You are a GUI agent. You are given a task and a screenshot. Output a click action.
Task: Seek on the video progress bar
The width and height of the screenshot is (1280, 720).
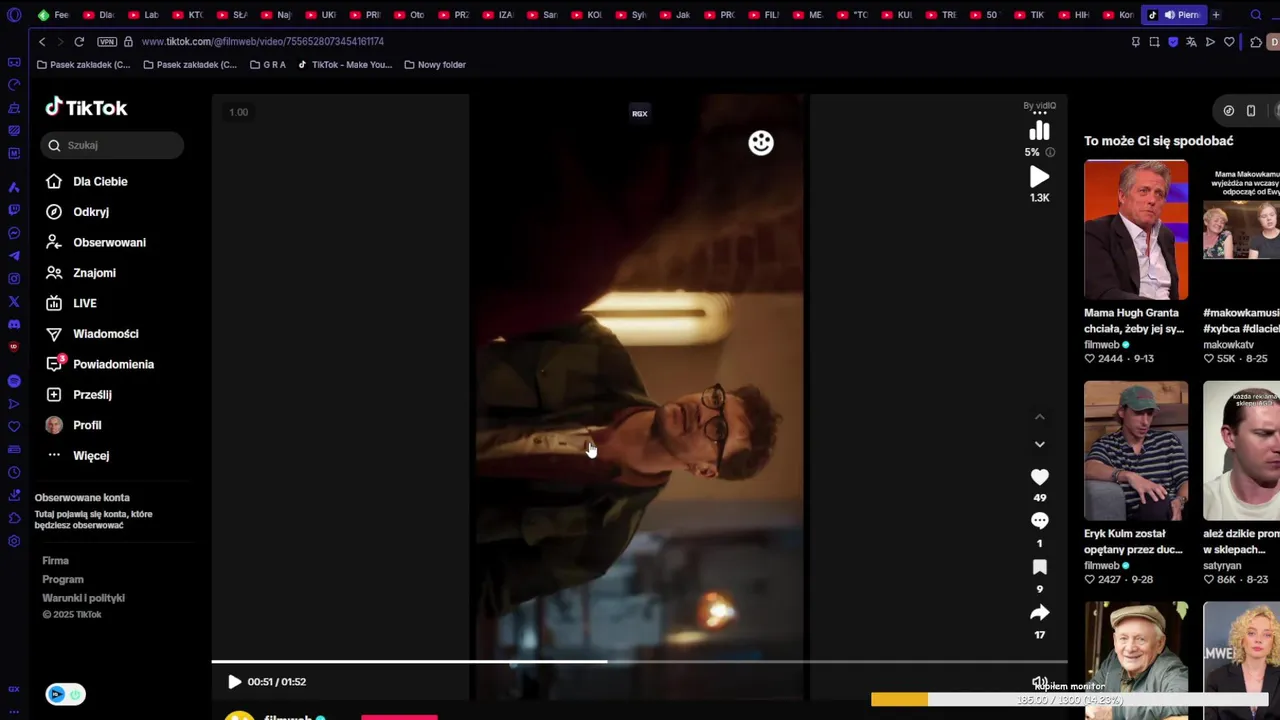point(639,661)
